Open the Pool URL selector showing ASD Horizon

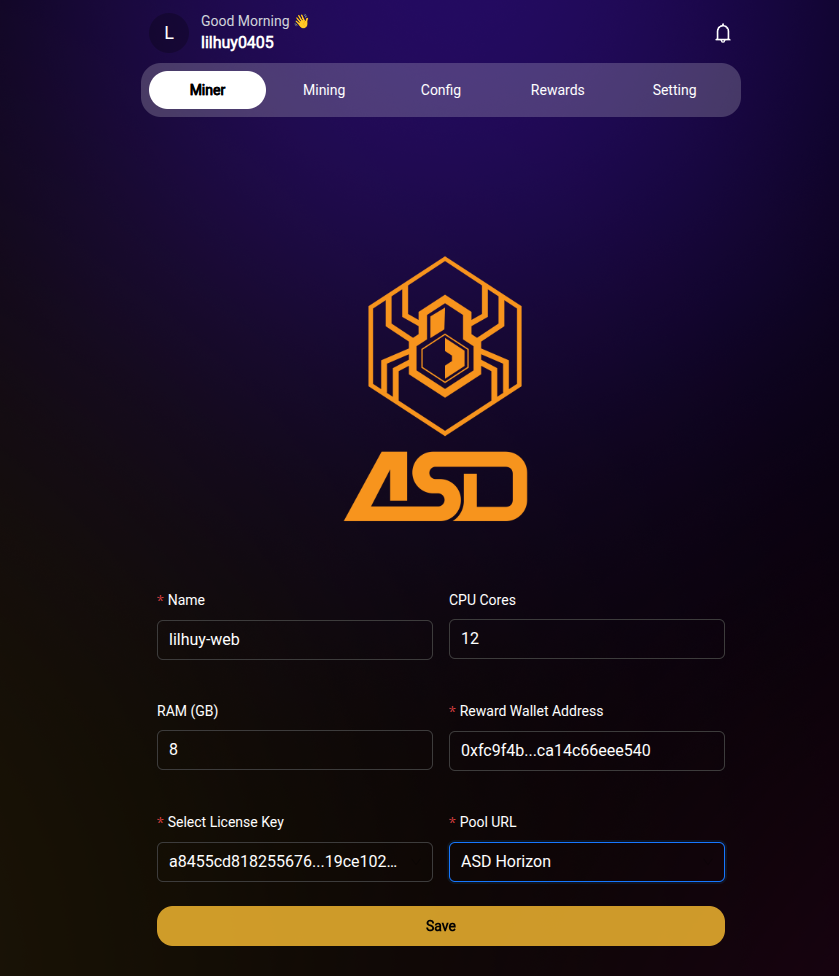[x=586, y=861]
